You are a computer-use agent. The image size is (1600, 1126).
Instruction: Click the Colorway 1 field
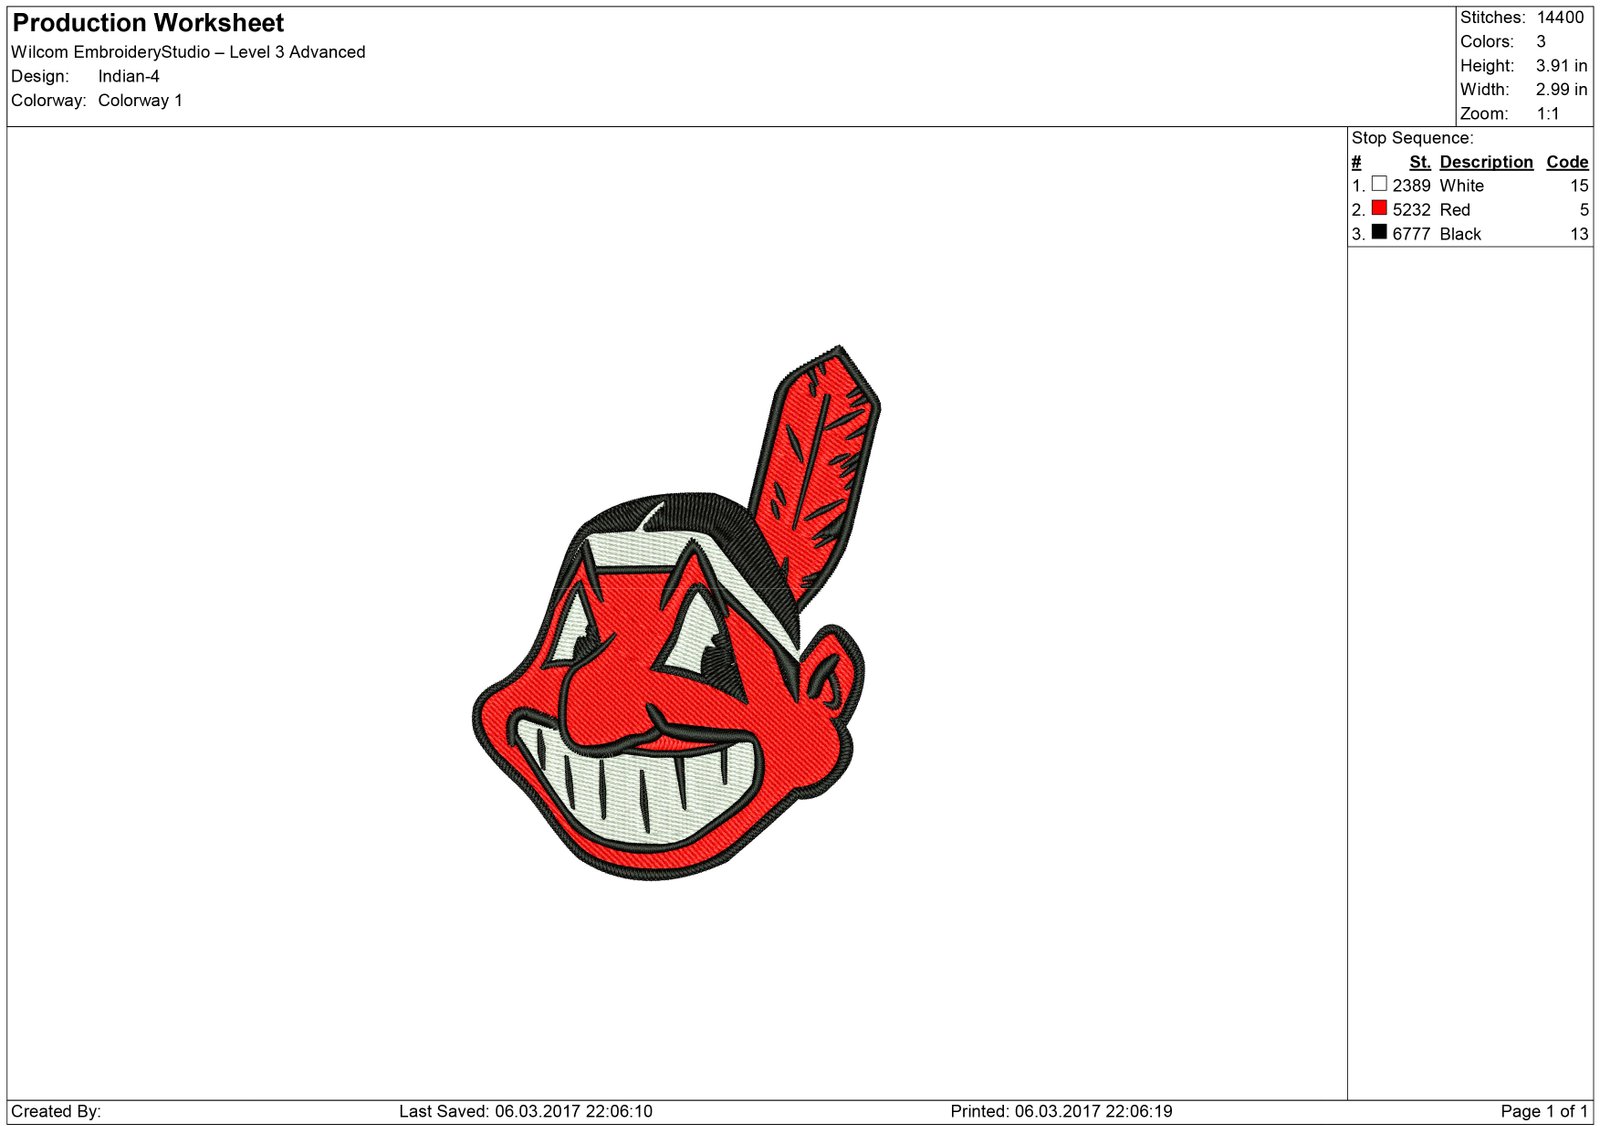(138, 99)
